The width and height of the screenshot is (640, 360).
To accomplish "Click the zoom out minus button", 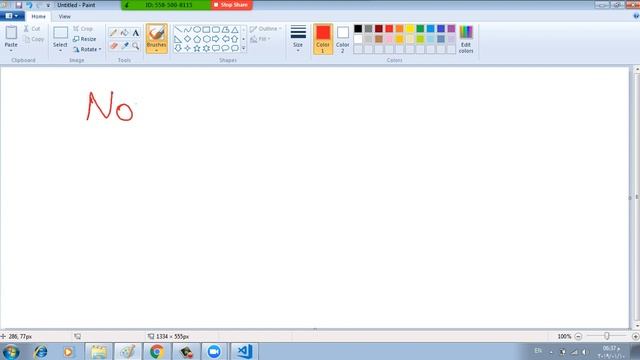I will pyautogui.click(x=578, y=336).
